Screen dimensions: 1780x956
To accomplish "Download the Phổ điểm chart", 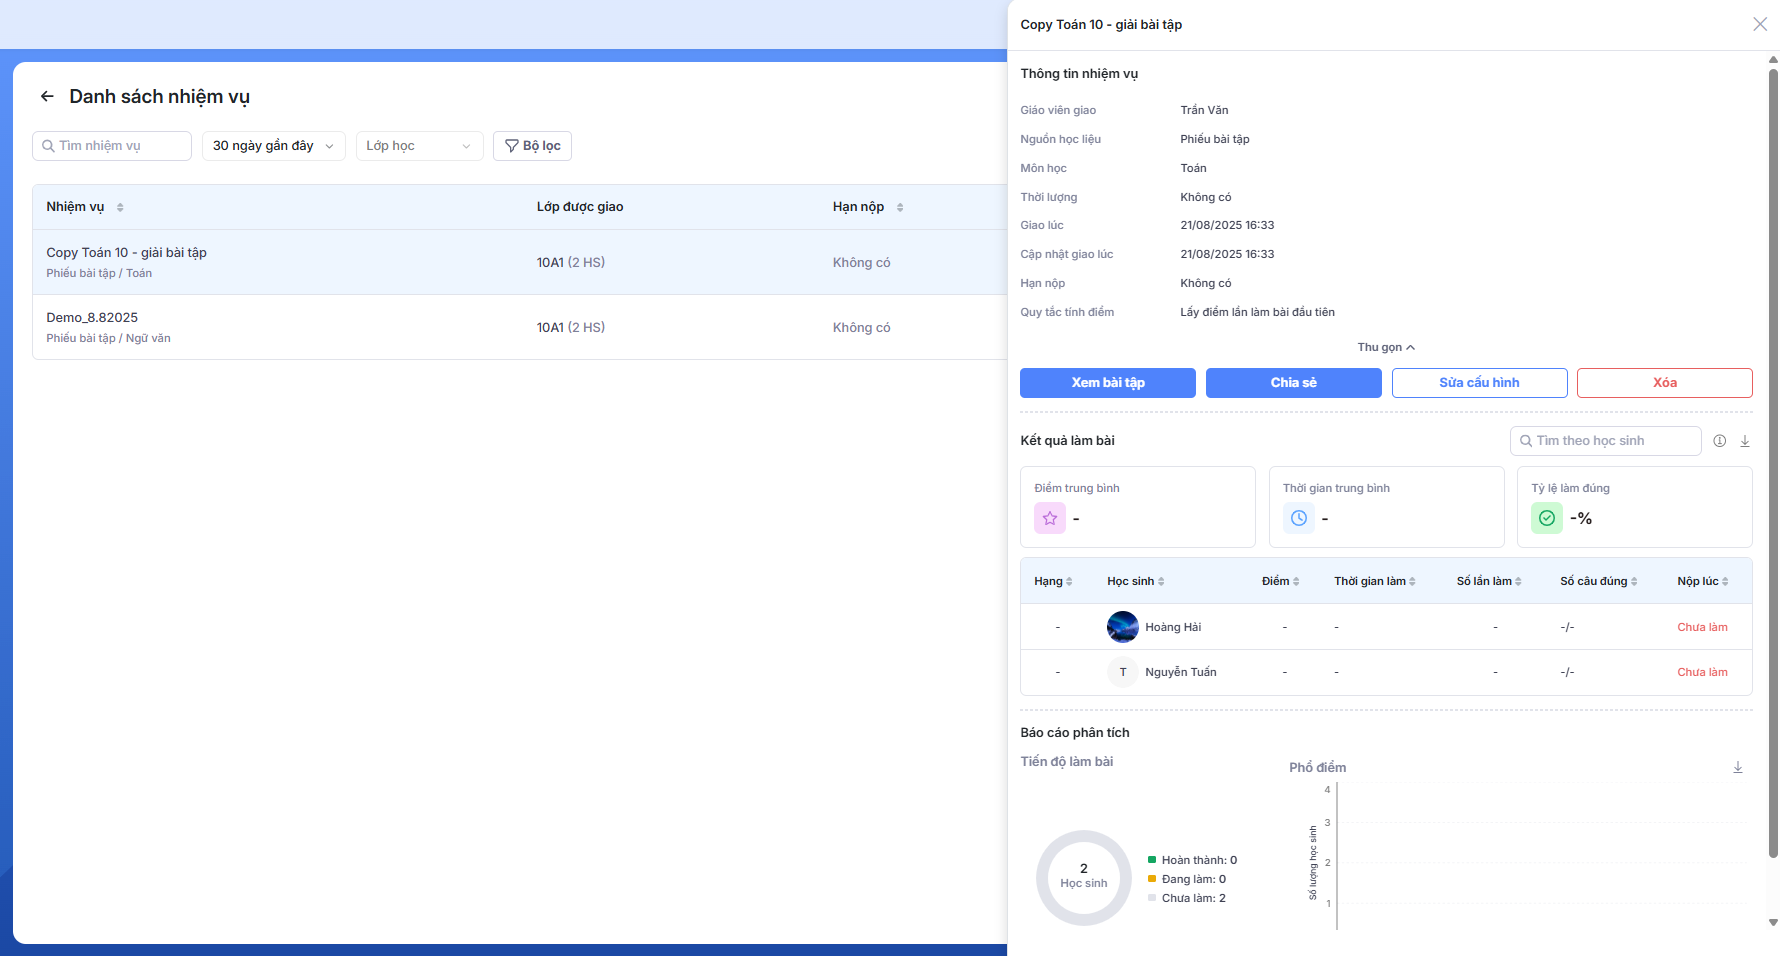I will (1737, 767).
